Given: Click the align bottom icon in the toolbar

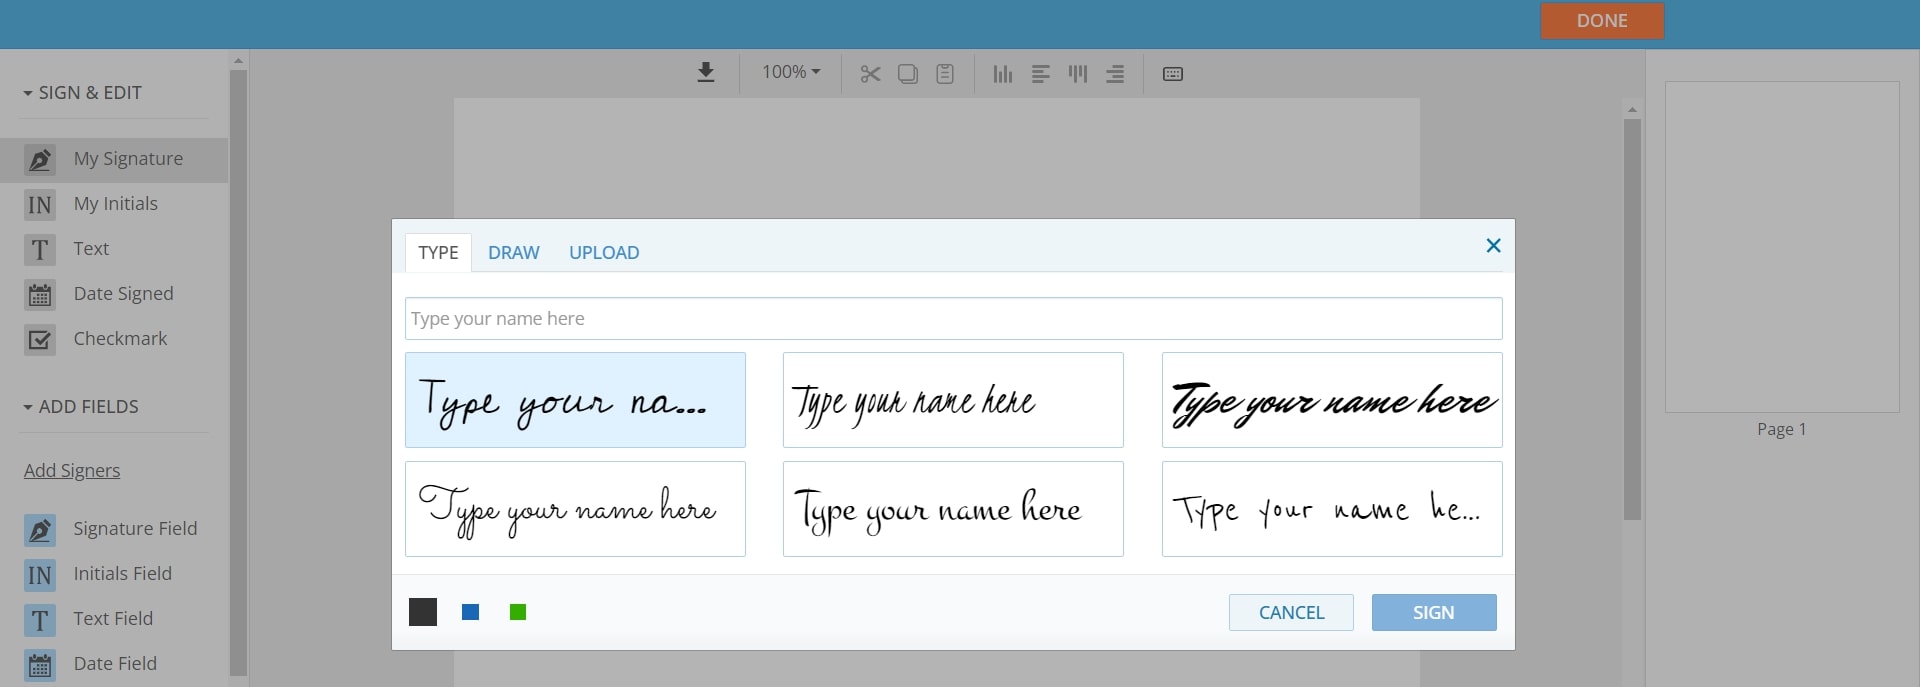Looking at the screenshot, I should (x=1002, y=74).
